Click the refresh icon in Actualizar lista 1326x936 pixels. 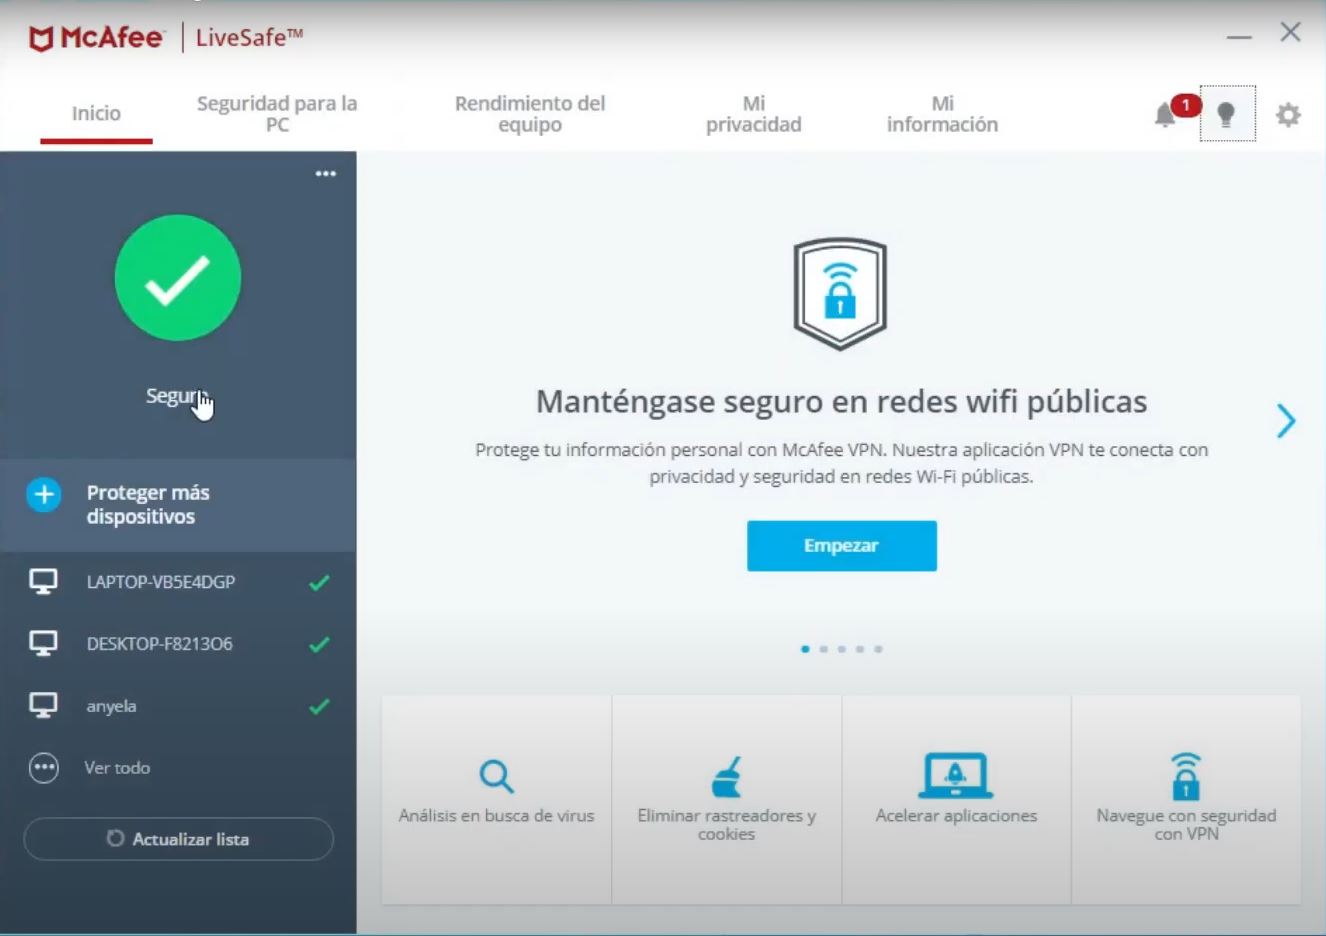point(115,839)
